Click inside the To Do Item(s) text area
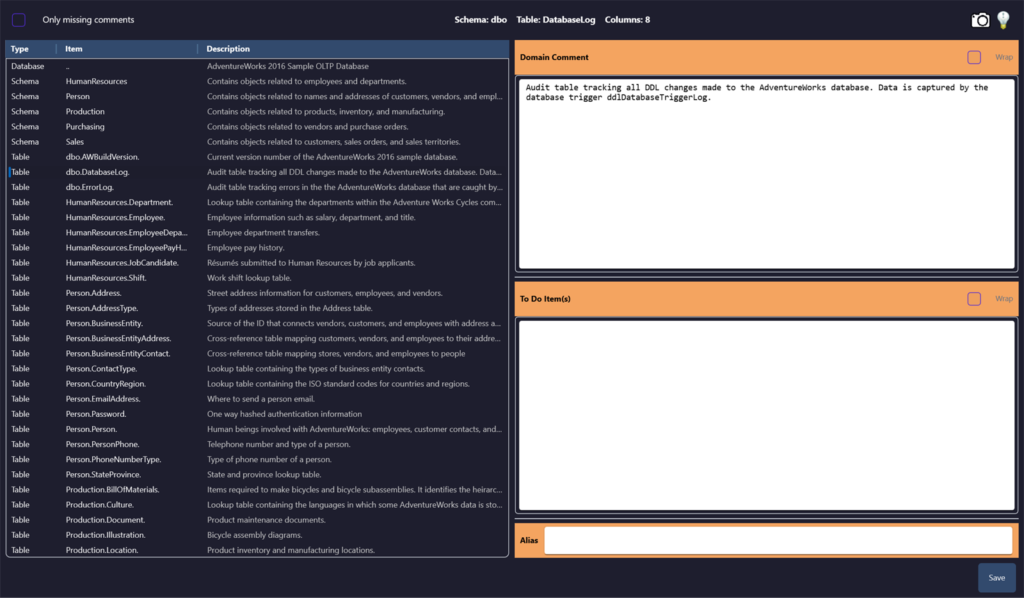Image resolution: width=1024 pixels, height=598 pixels. [x=767, y=415]
